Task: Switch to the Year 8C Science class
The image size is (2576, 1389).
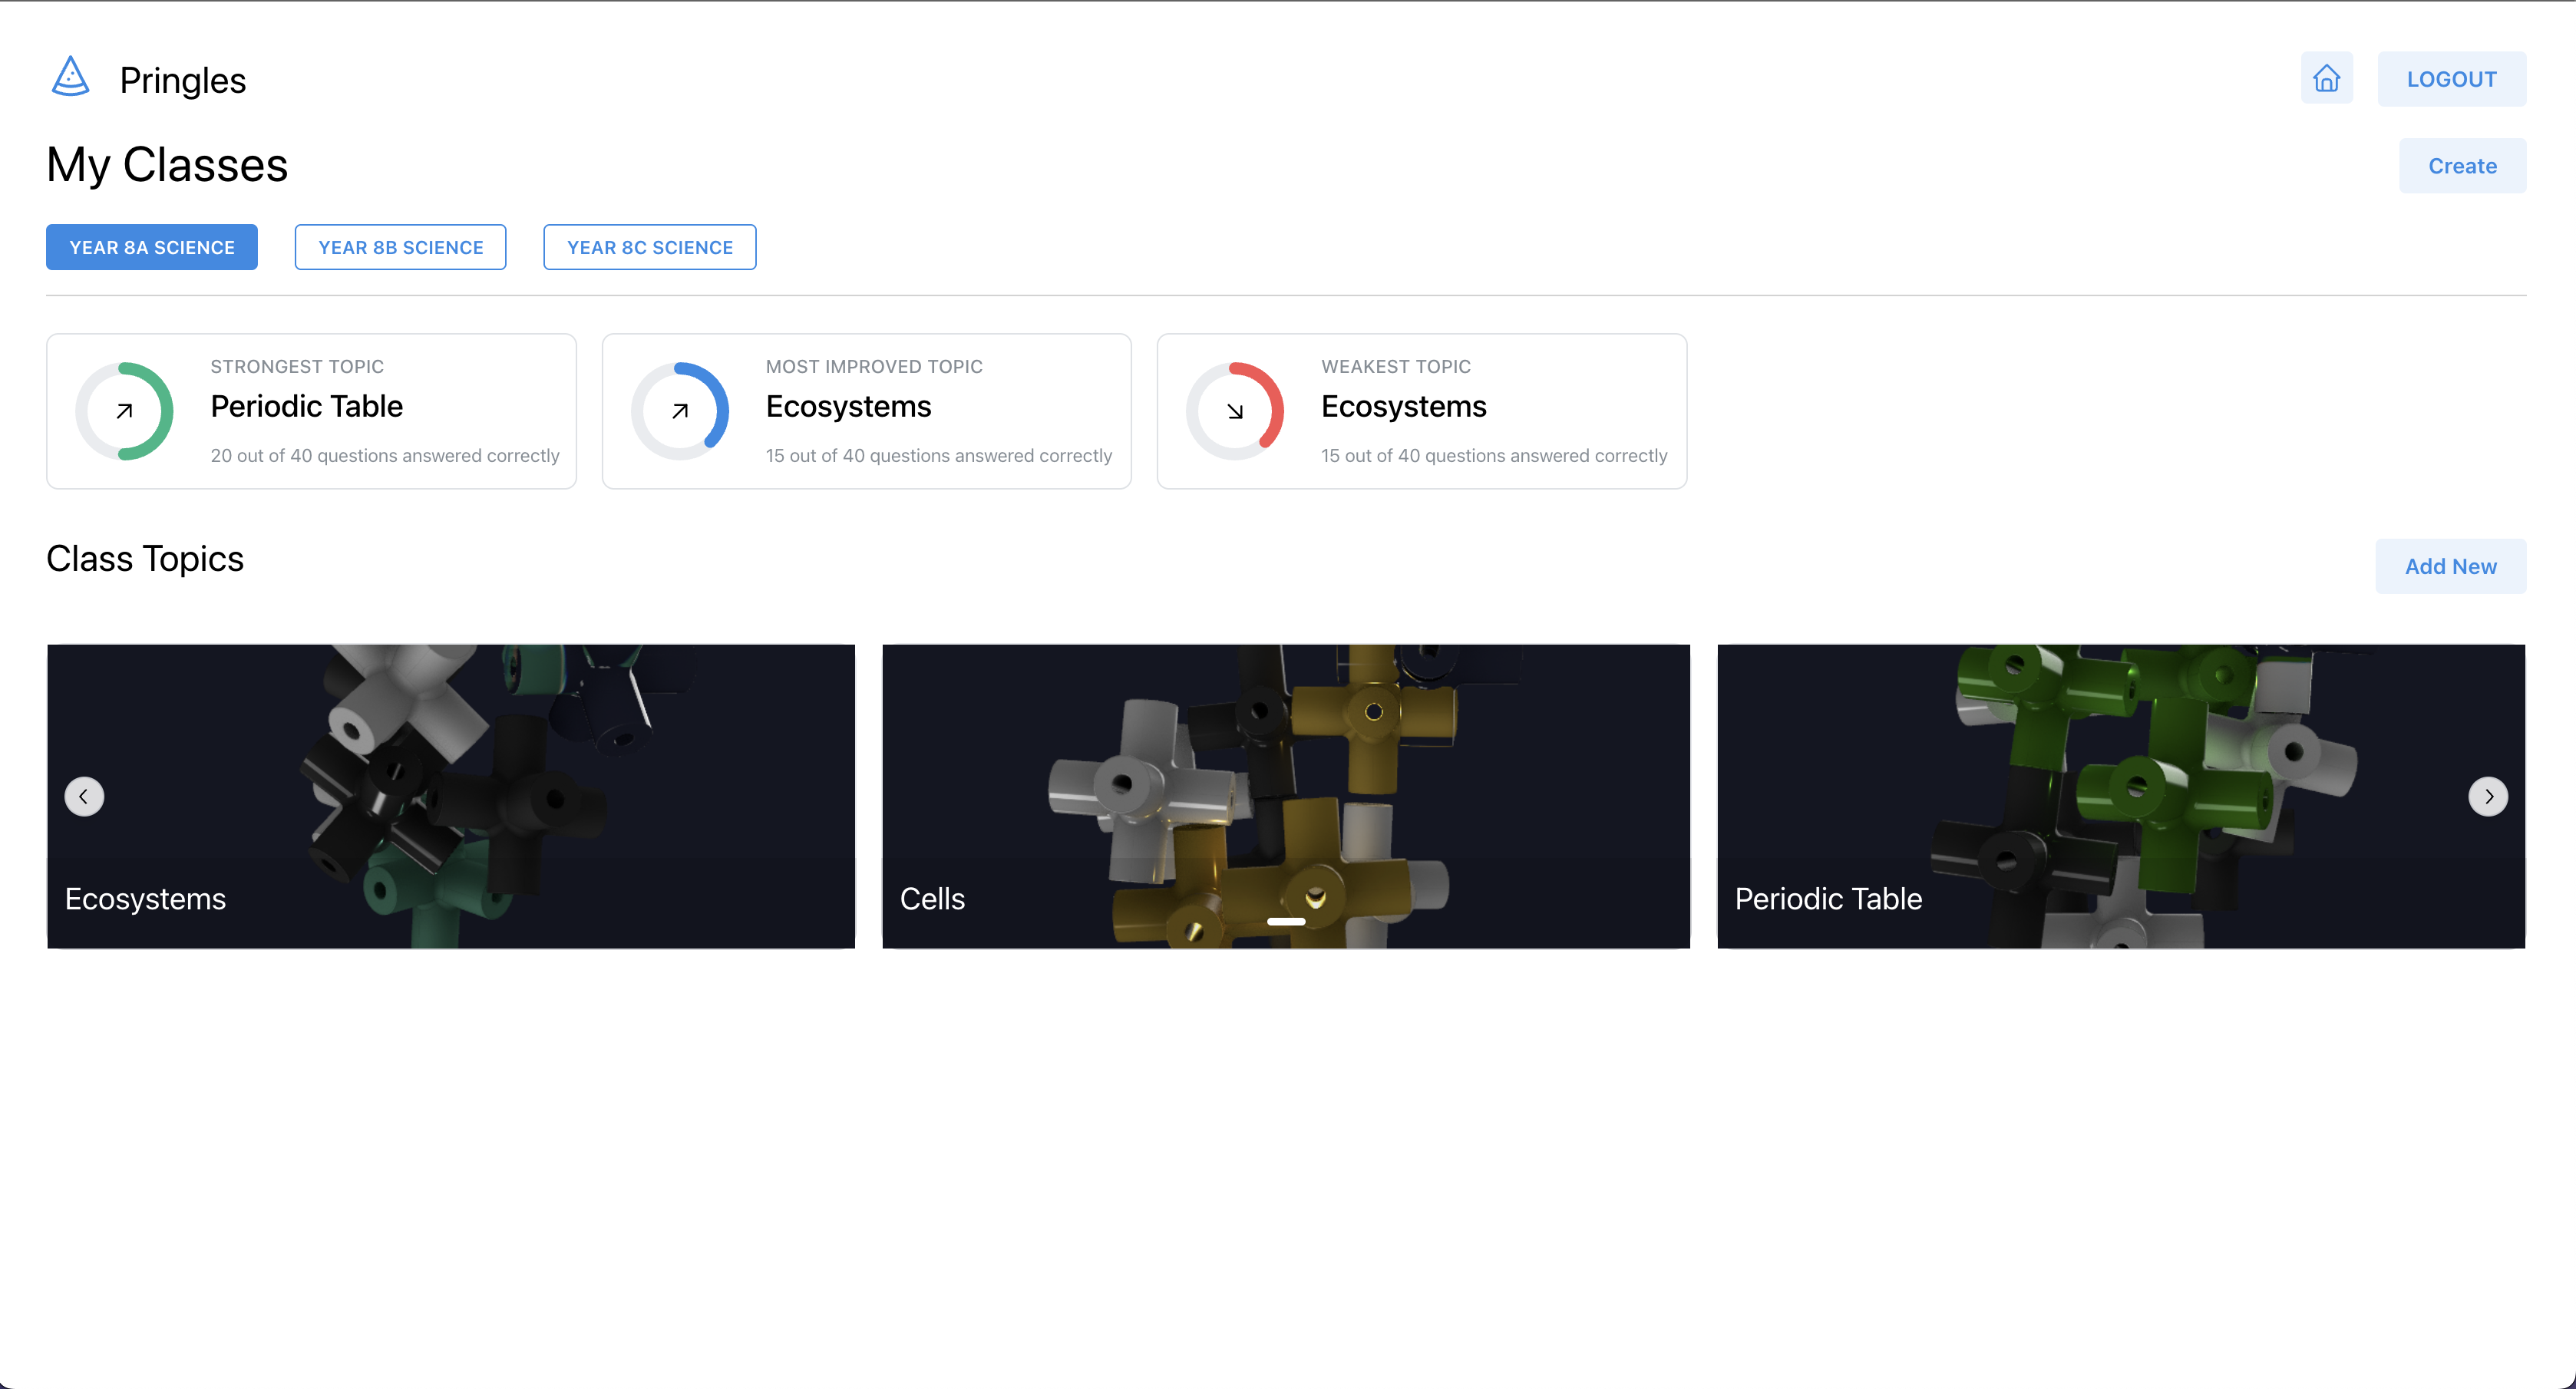Action: (x=649, y=247)
